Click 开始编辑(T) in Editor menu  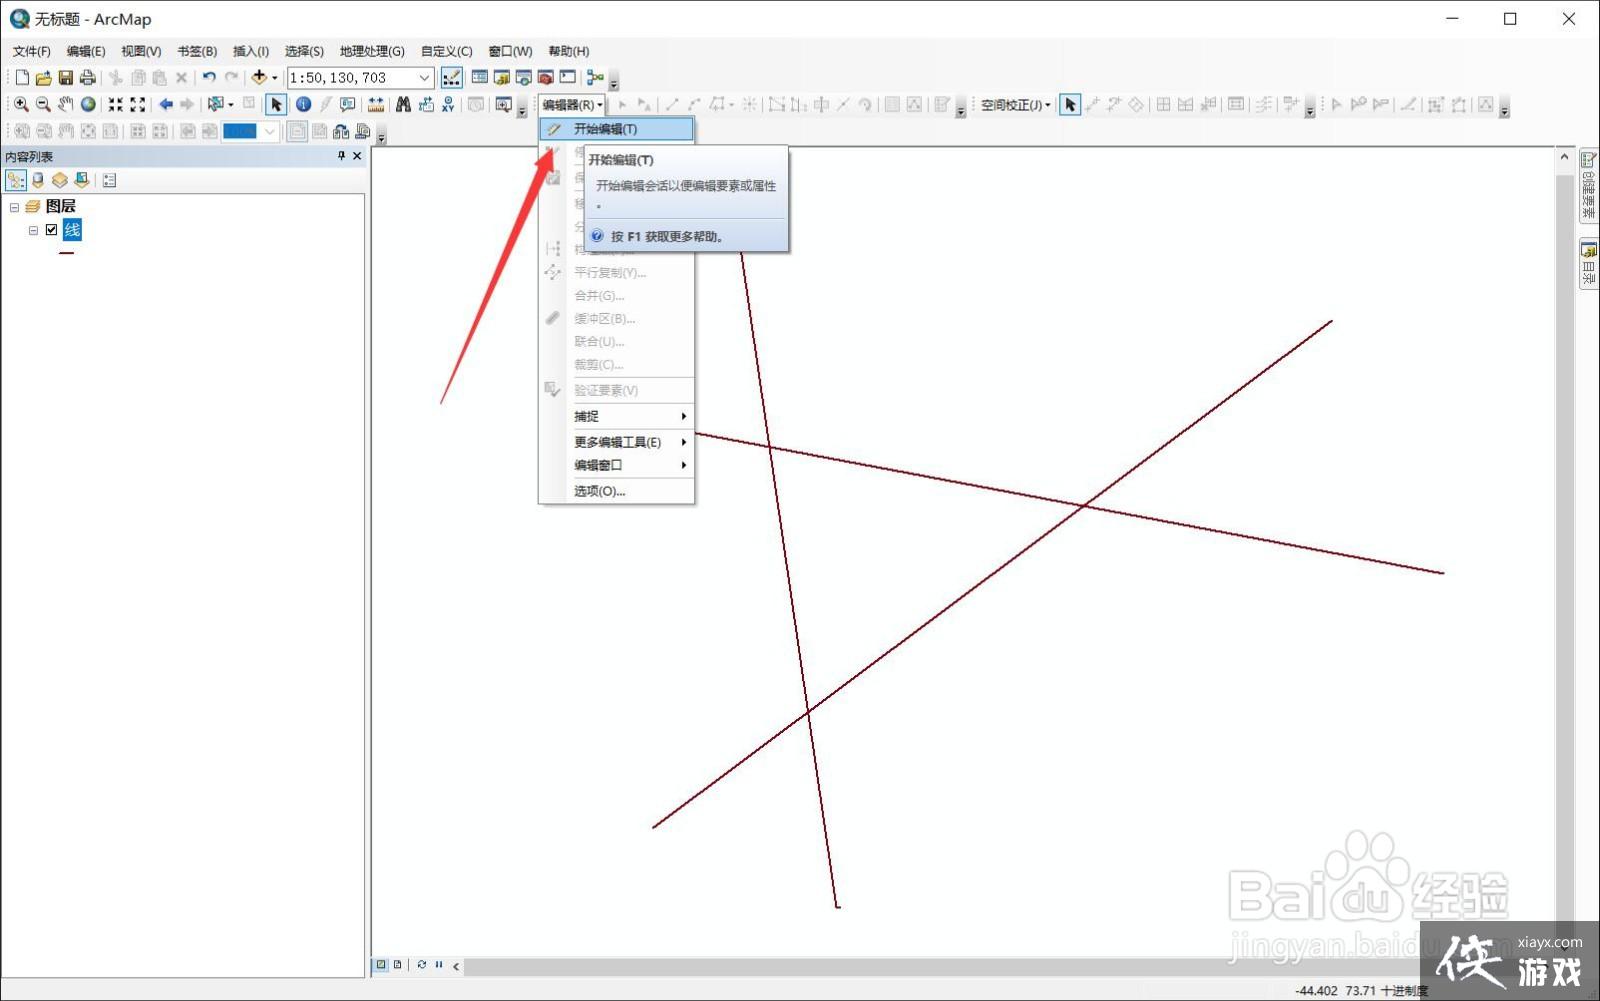point(617,129)
